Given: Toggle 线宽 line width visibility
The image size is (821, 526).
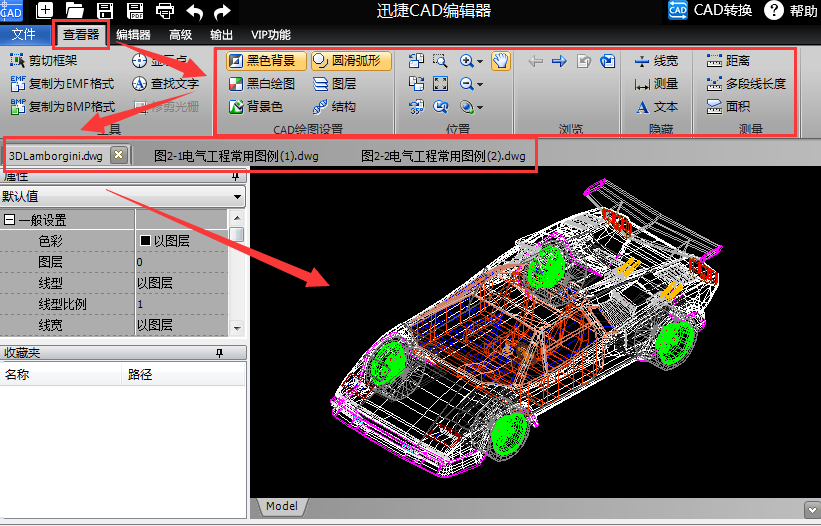Looking at the screenshot, I should point(656,61).
